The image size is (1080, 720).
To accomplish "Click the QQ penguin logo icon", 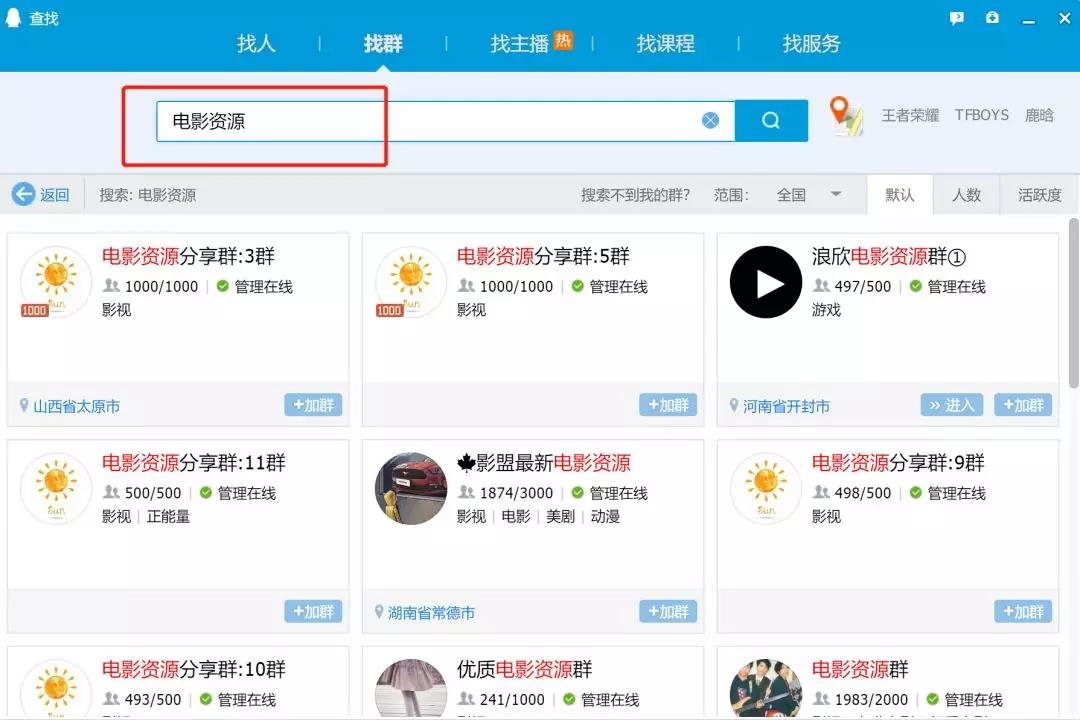I will tap(12, 17).
